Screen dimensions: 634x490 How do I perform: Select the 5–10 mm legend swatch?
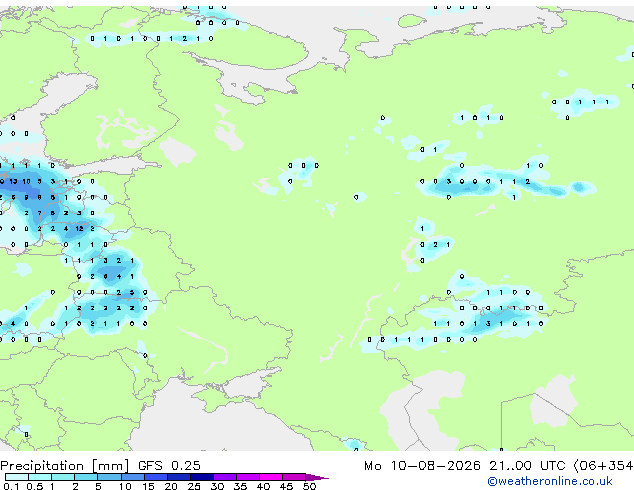pos(109,477)
